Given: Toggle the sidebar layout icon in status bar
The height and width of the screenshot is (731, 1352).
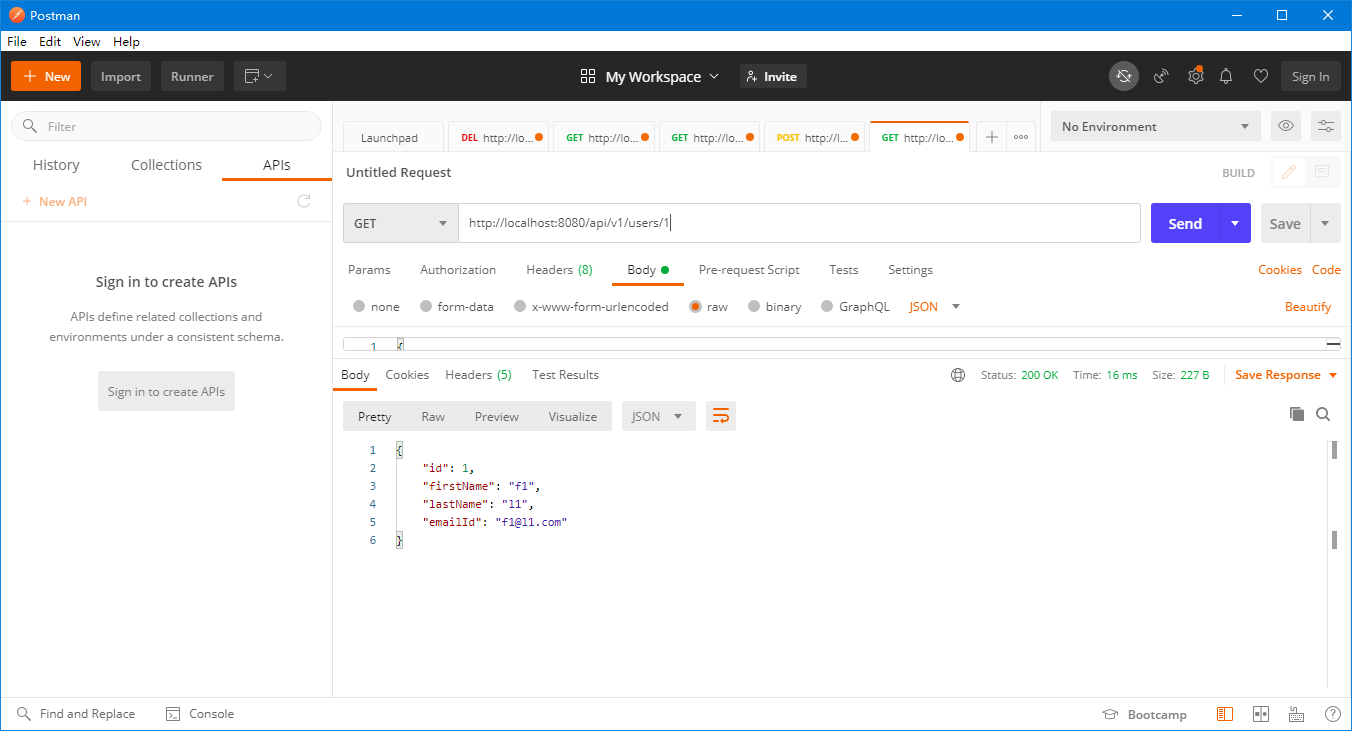Looking at the screenshot, I should [x=1225, y=714].
